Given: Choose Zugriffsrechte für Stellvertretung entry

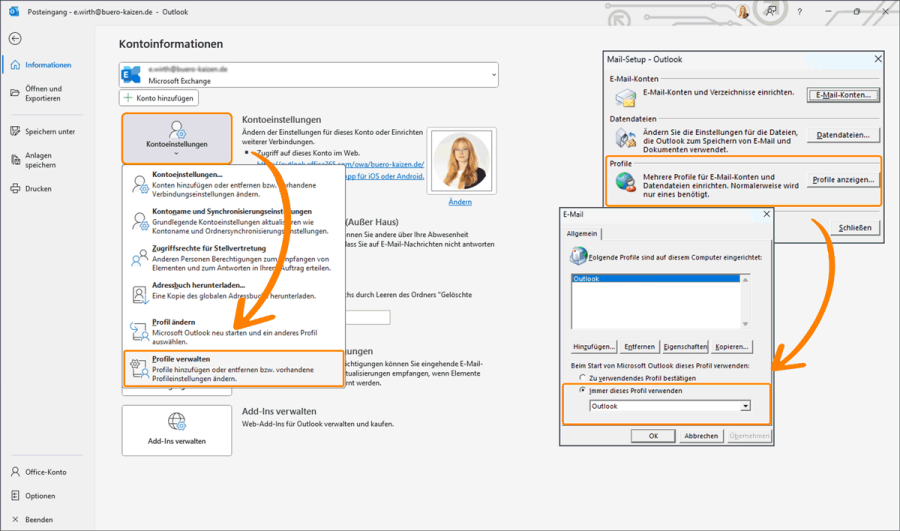Looking at the screenshot, I should (234, 258).
